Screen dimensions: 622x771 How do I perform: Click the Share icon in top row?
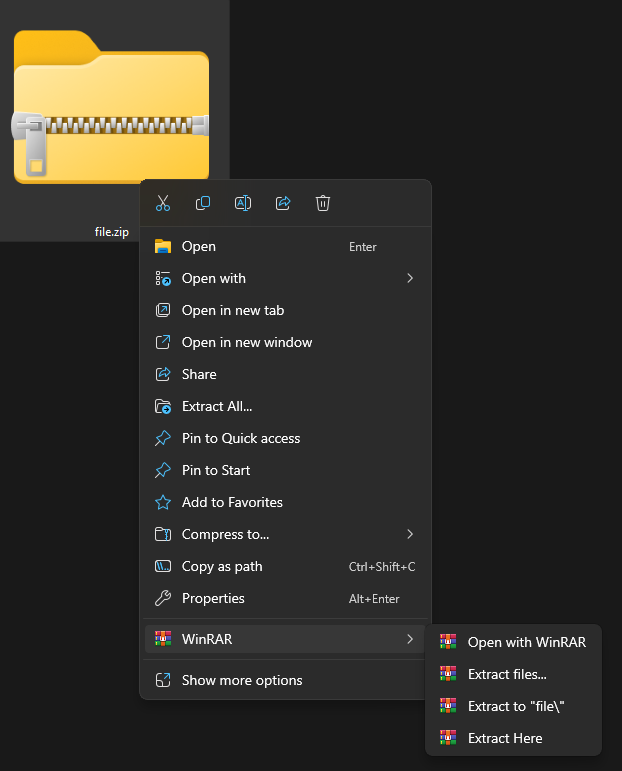283,203
